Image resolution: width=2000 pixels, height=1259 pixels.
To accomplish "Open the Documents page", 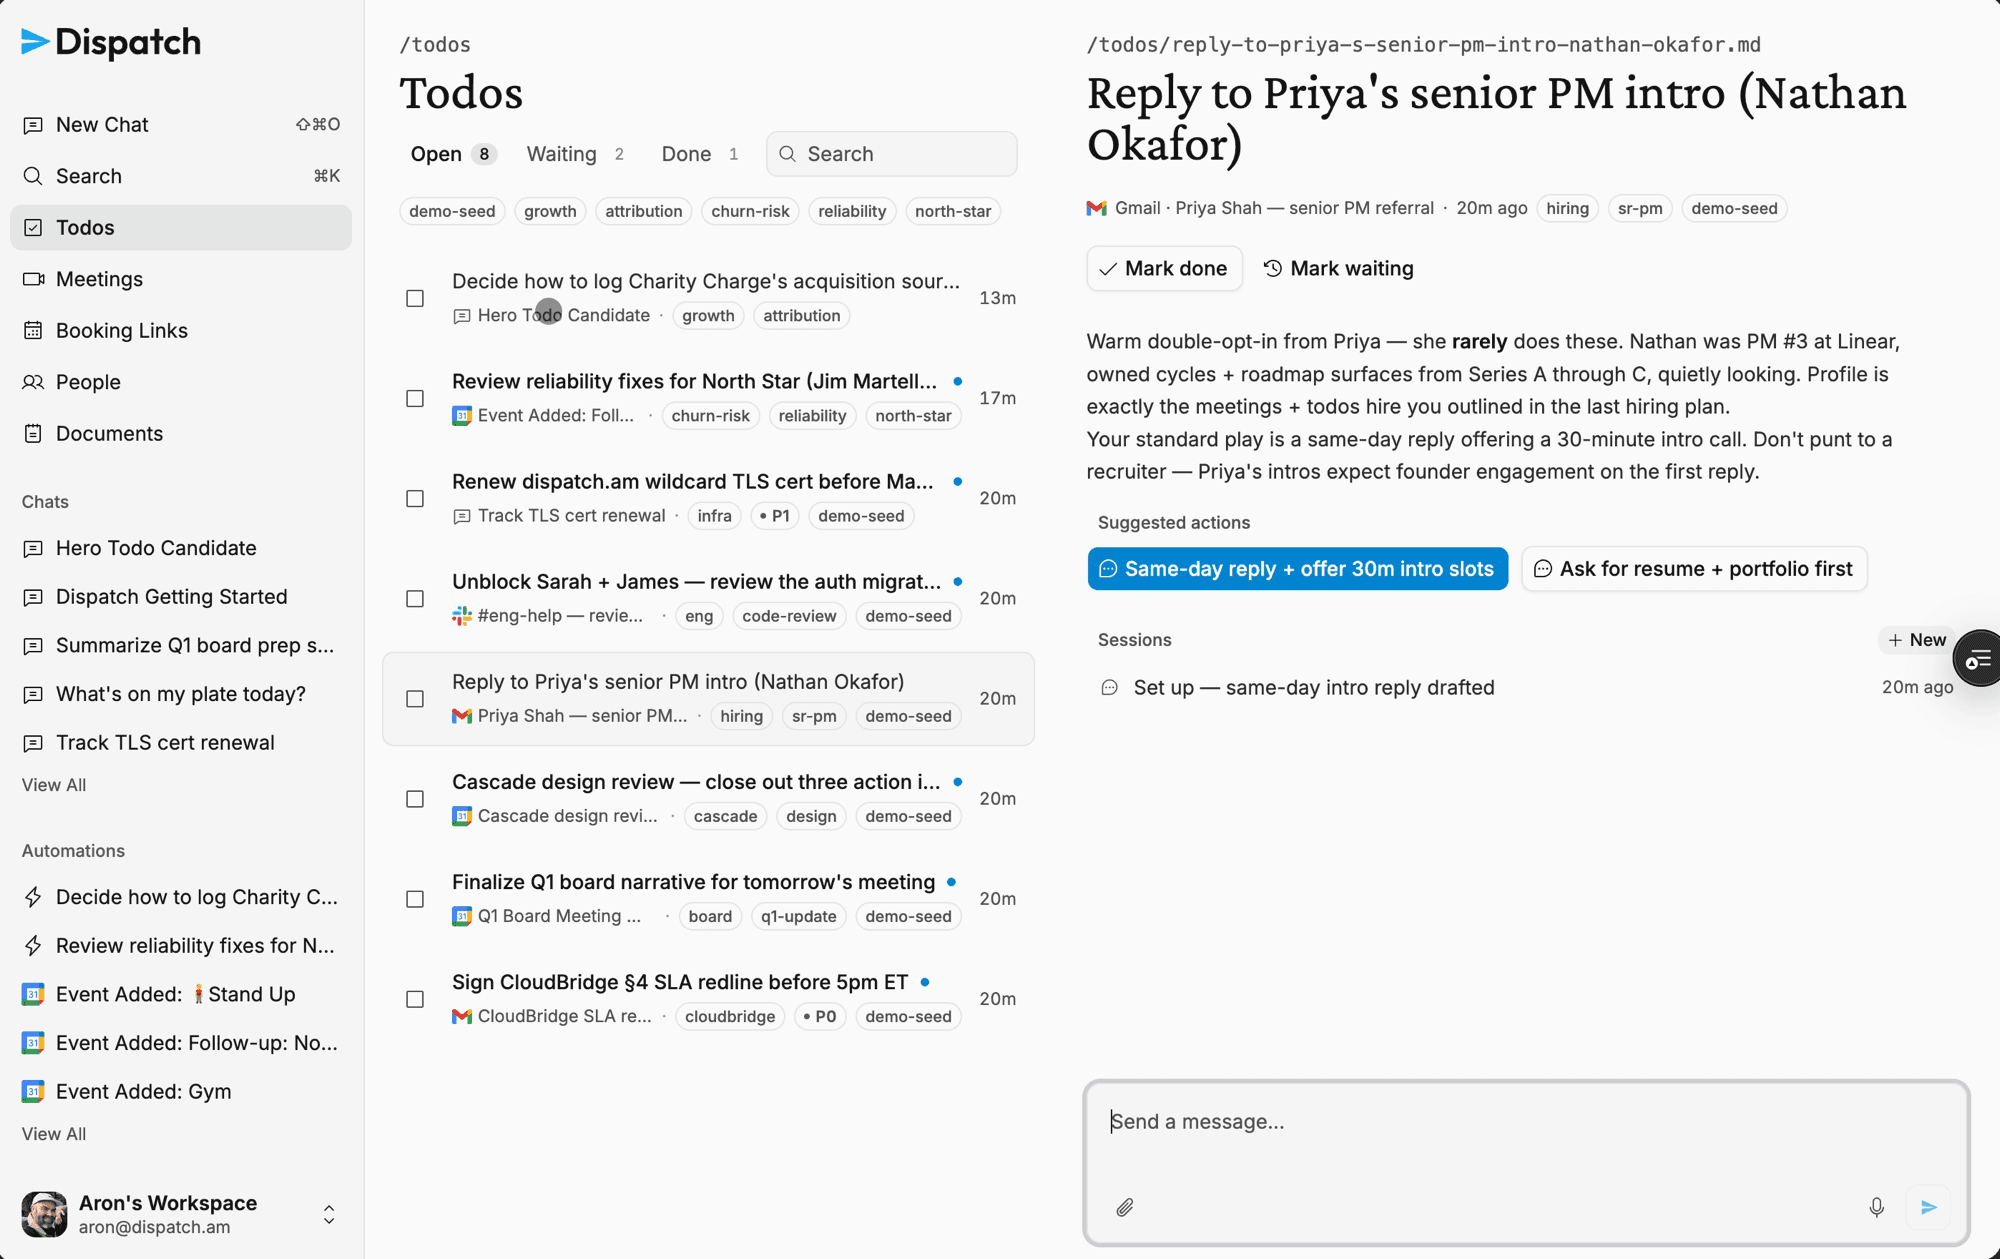I will pos(181,434).
